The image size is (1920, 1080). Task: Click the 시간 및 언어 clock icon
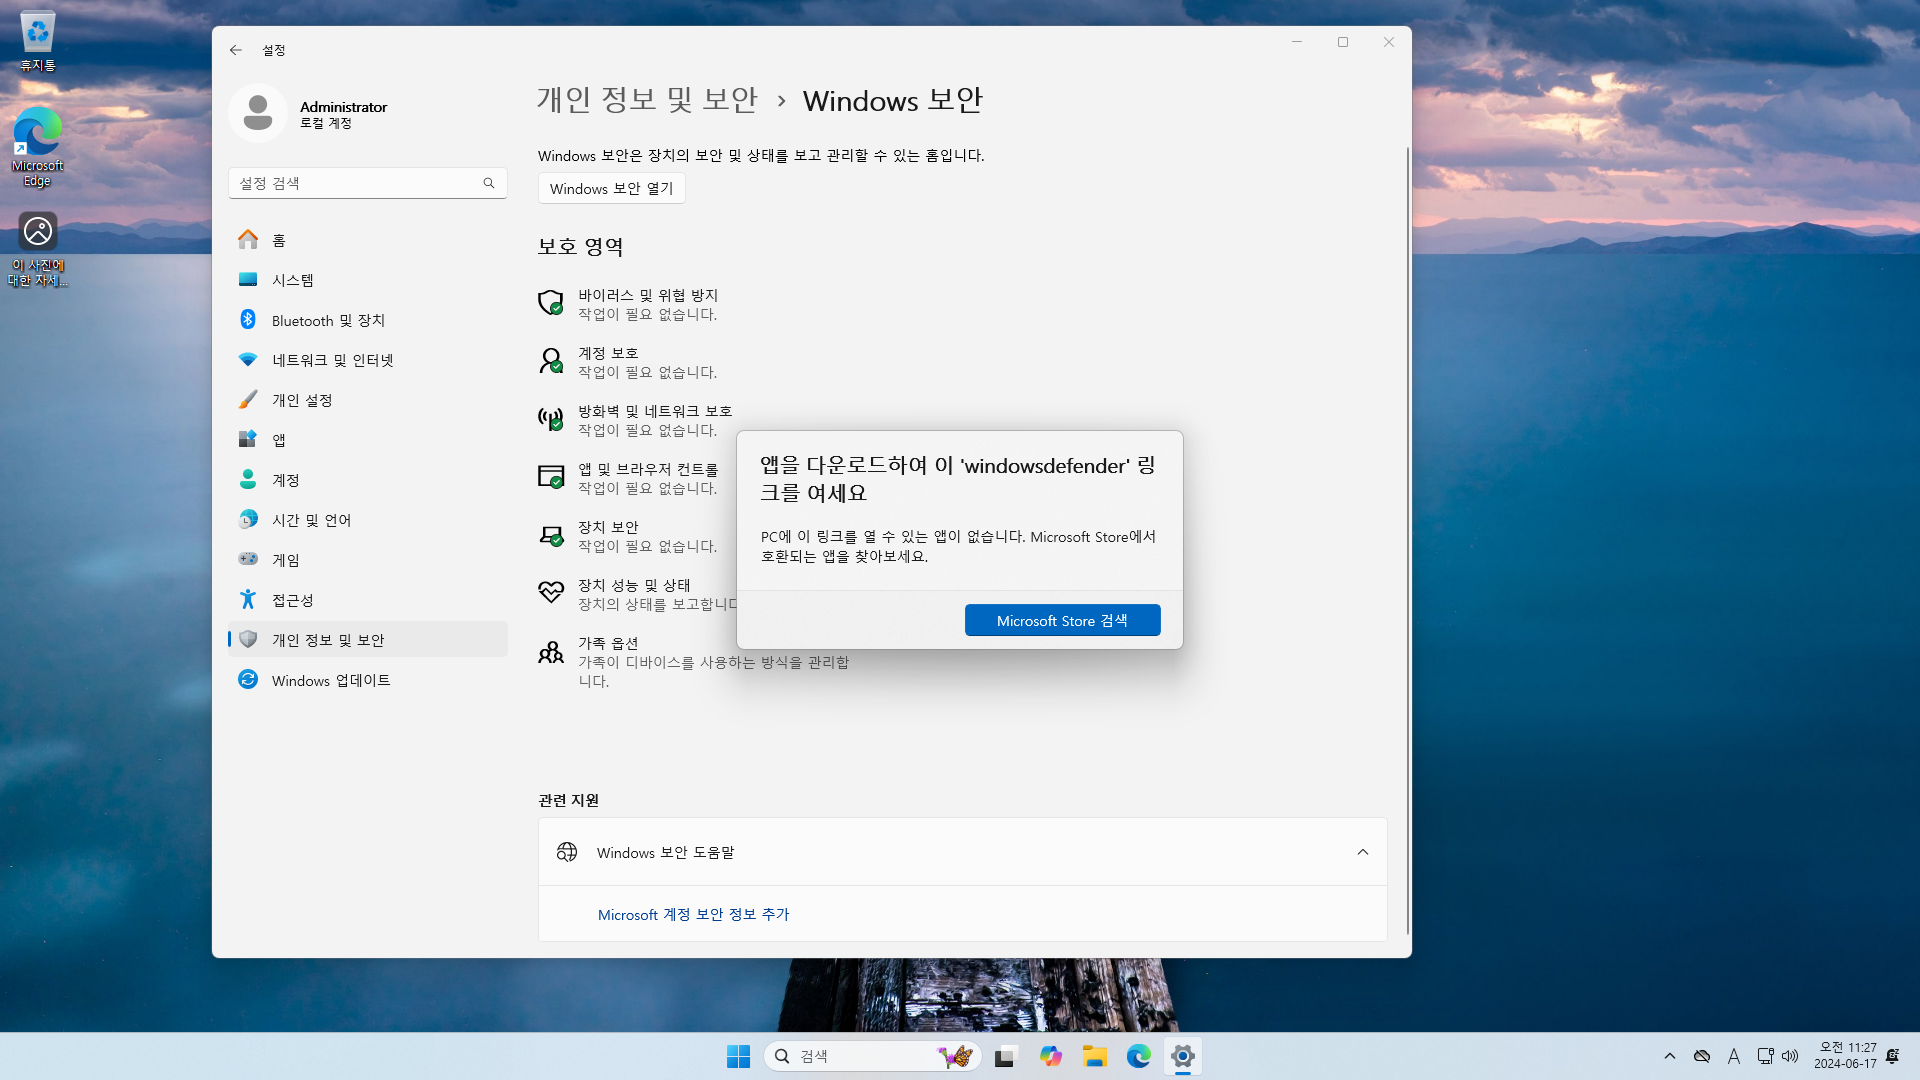point(248,520)
